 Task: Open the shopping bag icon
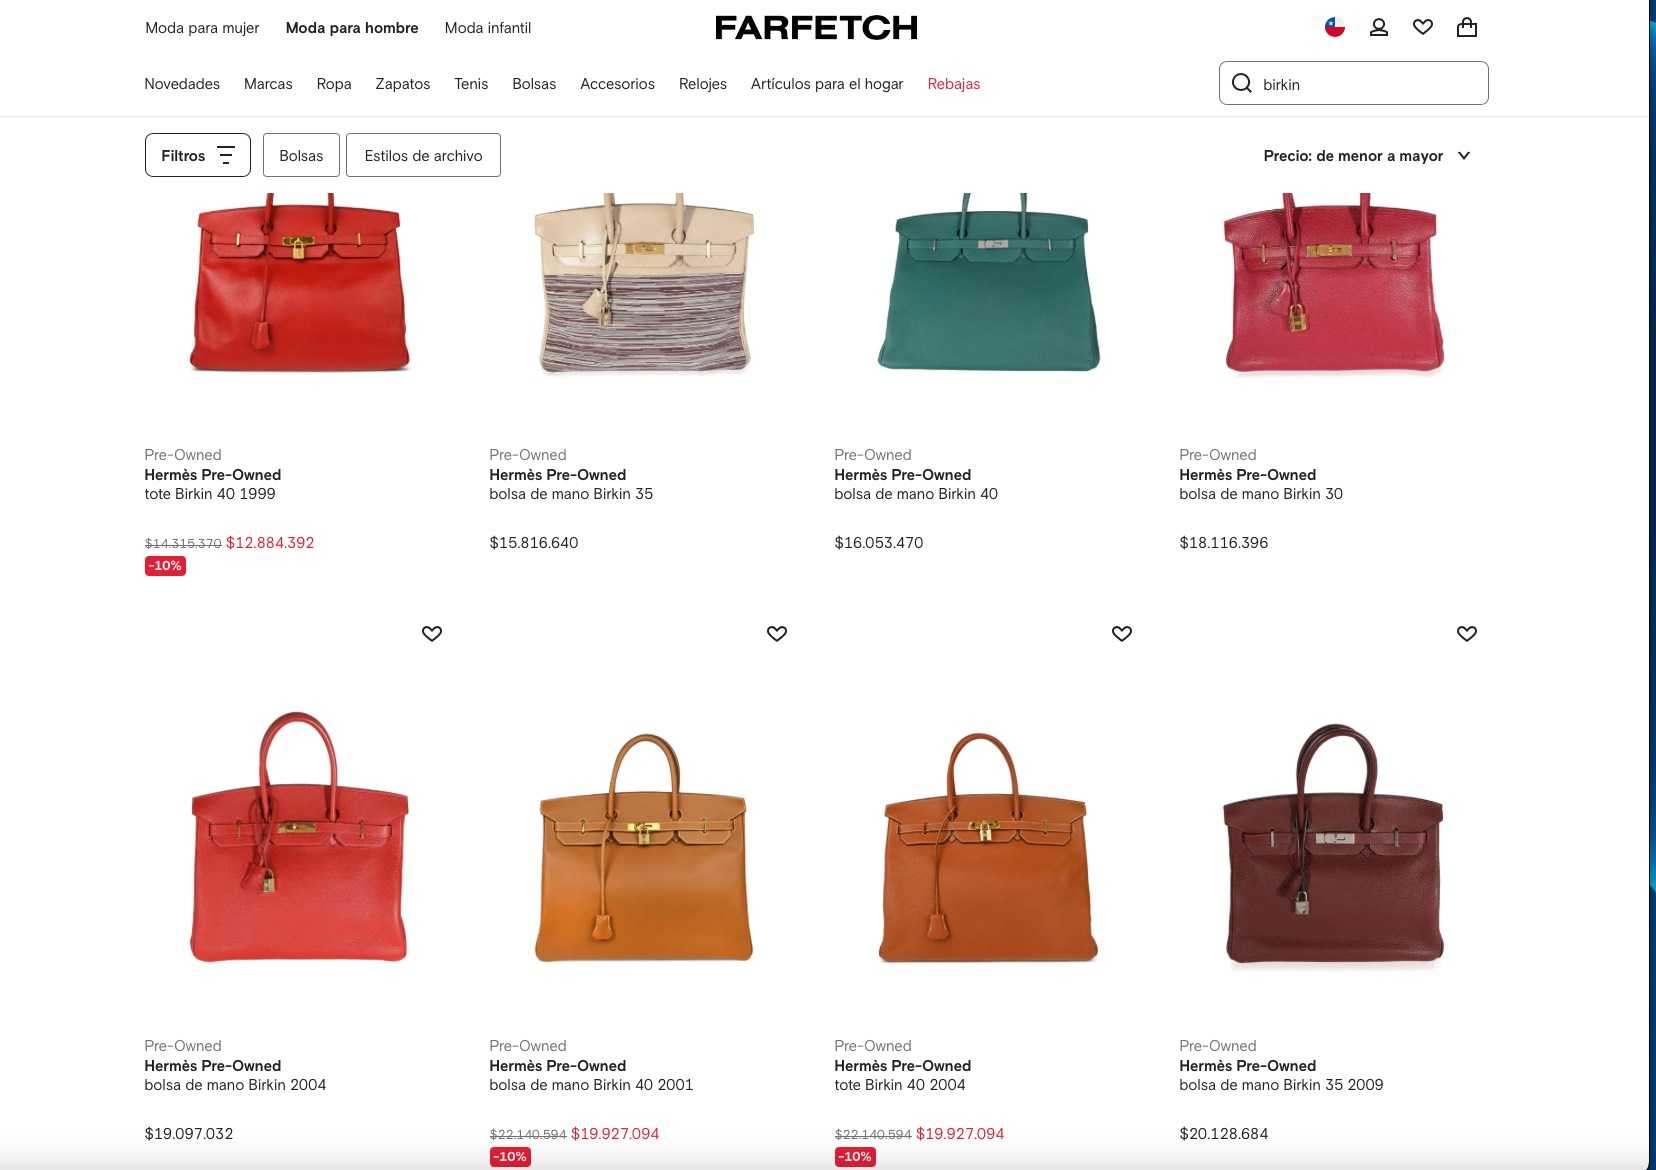coord(1467,28)
